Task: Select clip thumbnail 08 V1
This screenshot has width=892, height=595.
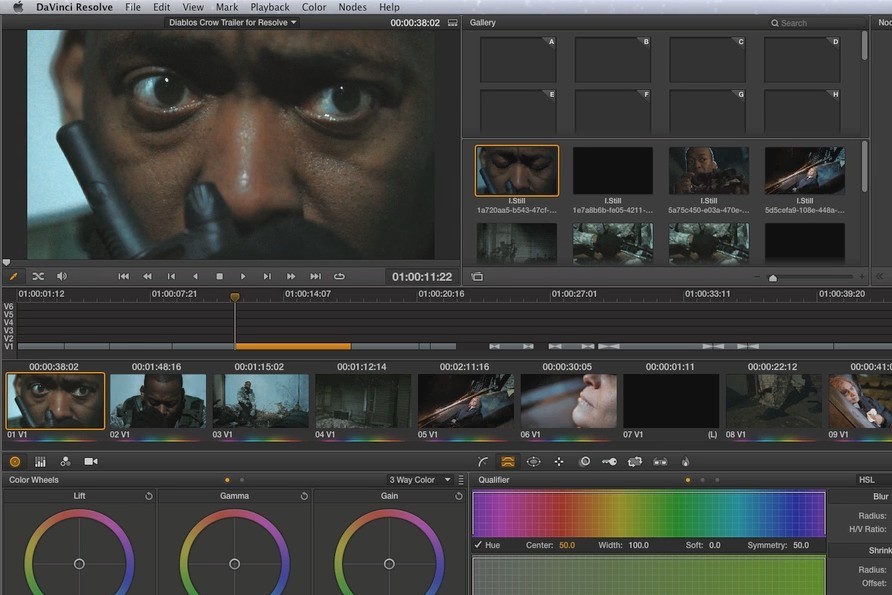Action: tap(774, 400)
